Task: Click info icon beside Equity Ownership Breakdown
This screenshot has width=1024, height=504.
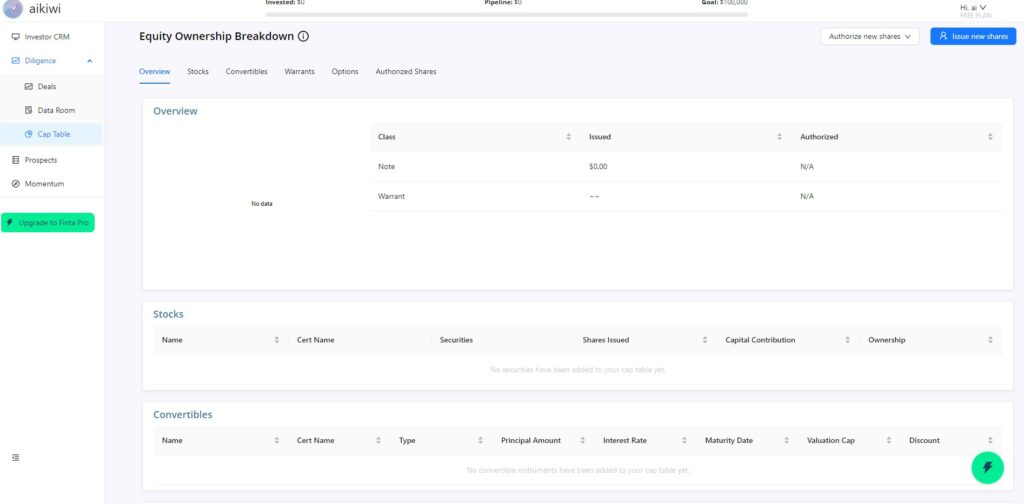Action: click(303, 37)
